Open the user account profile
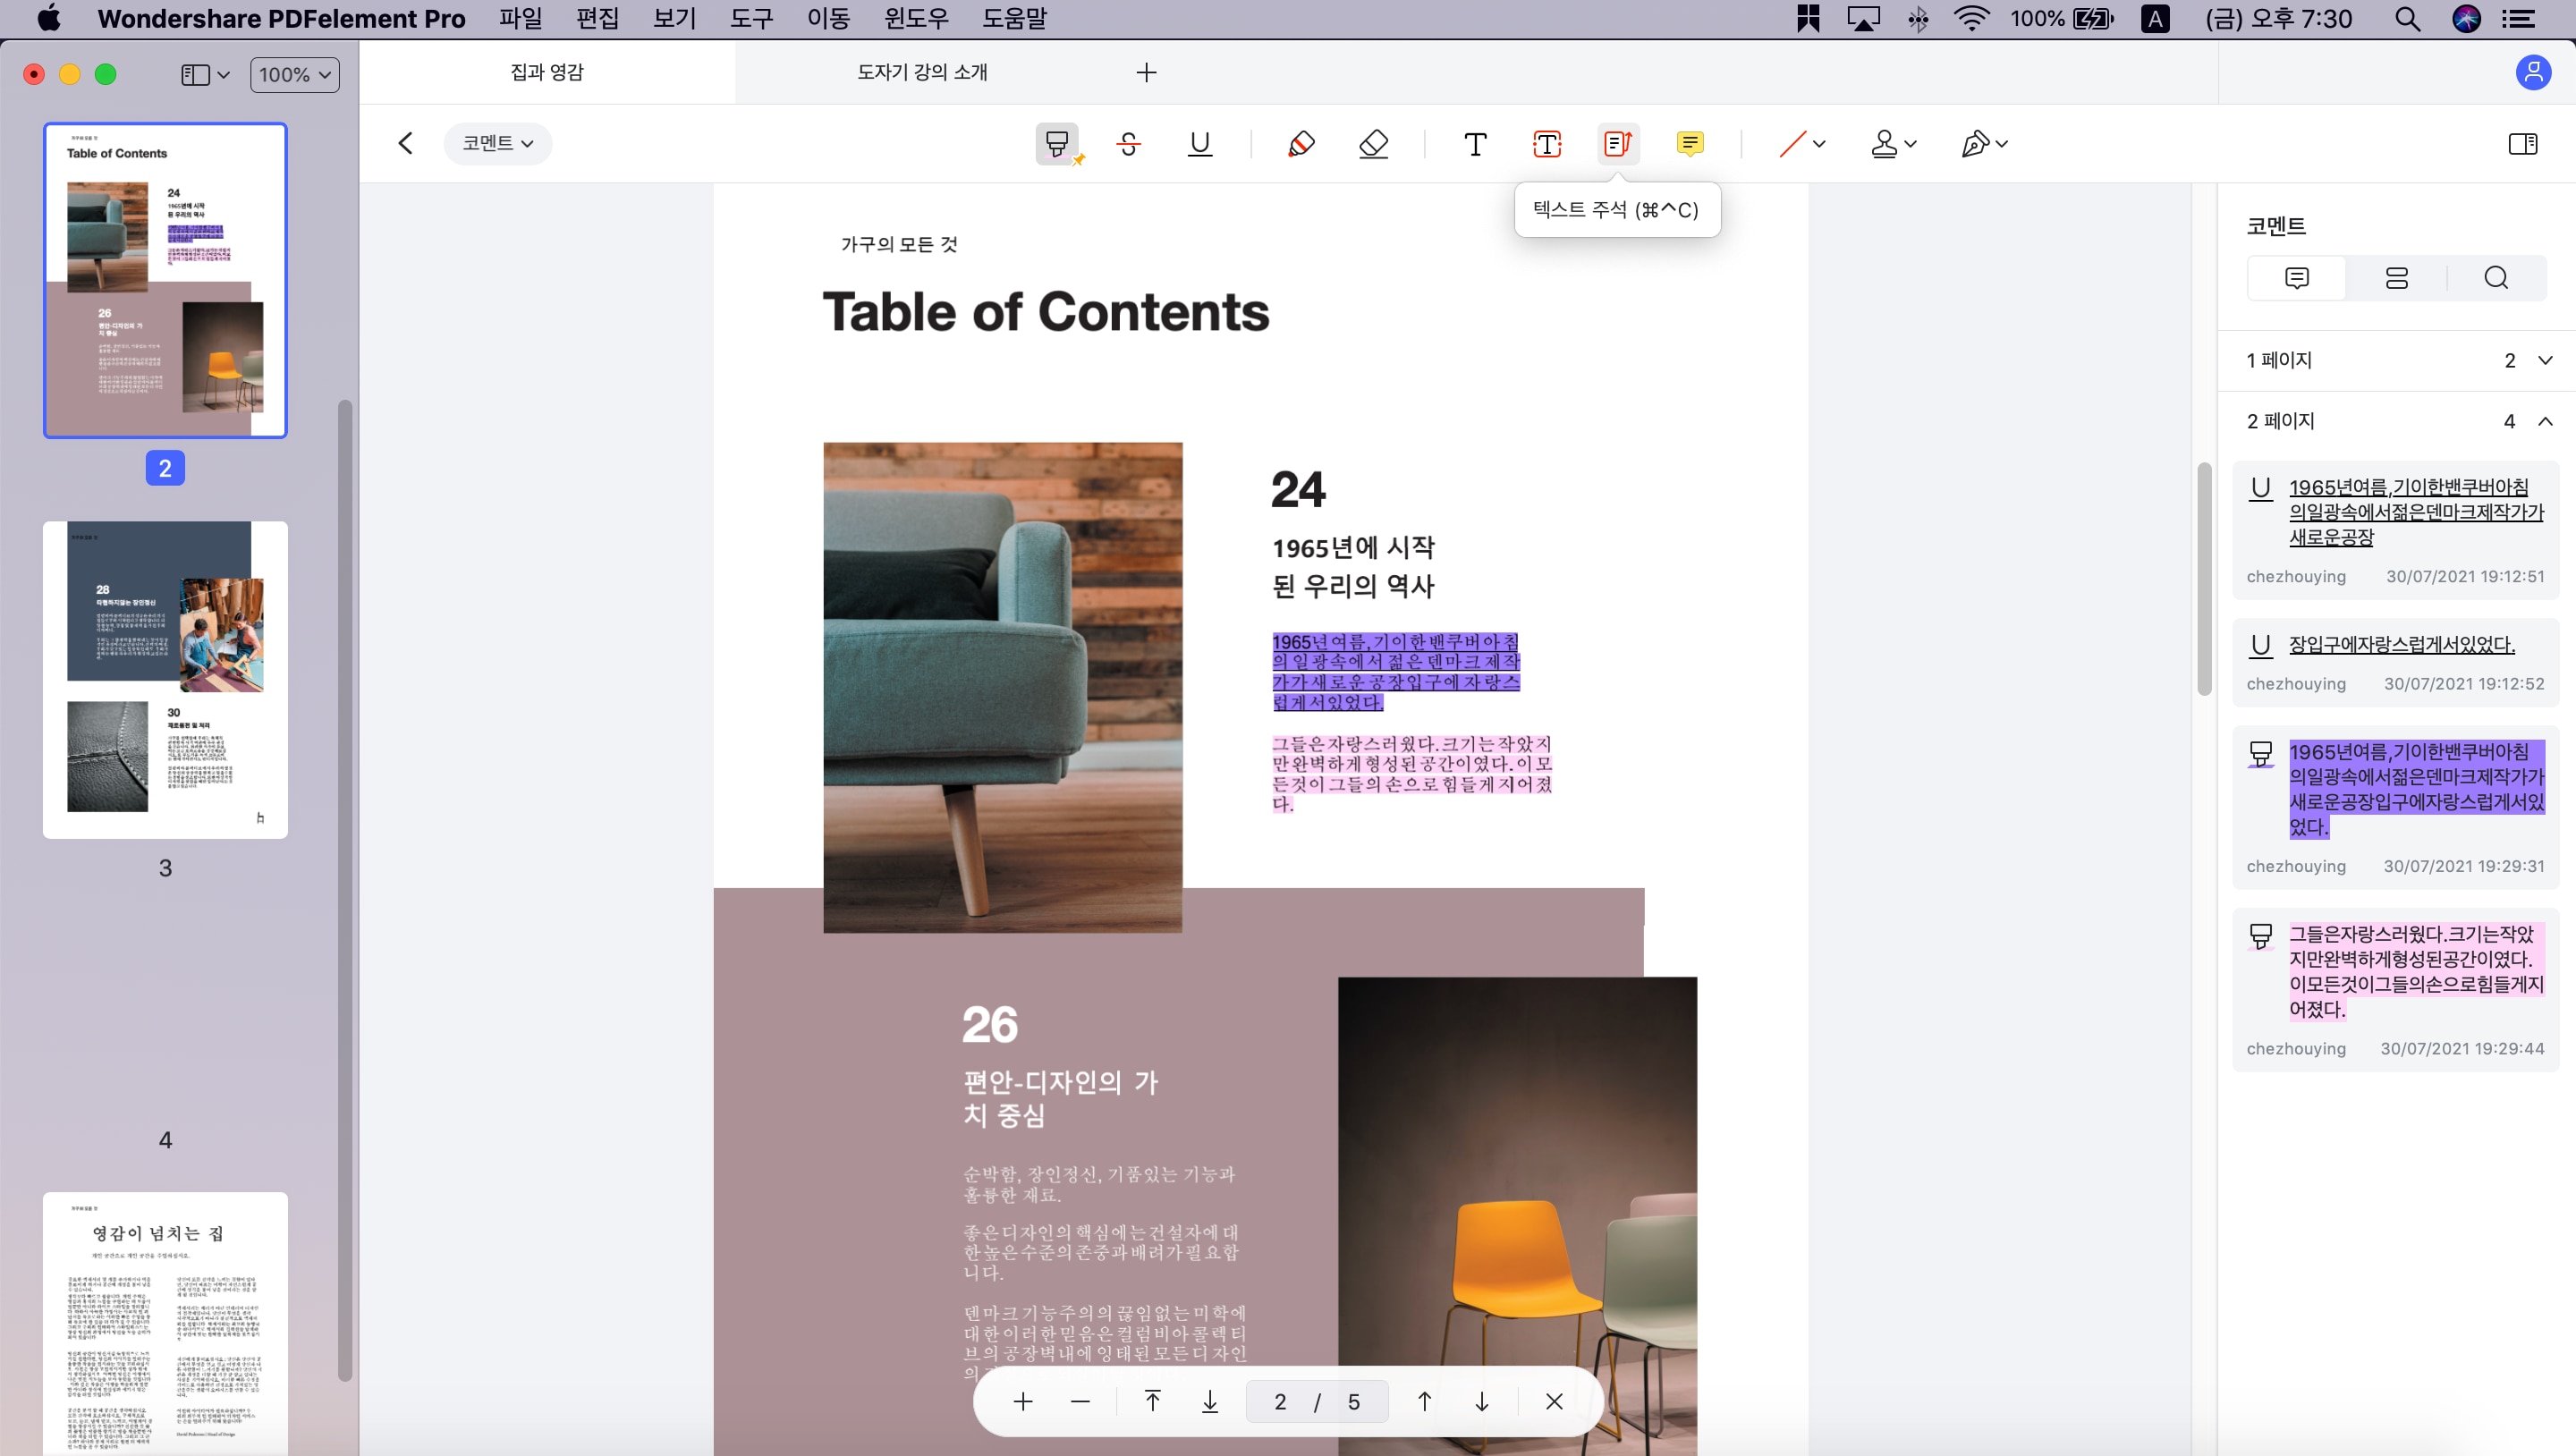 [x=2533, y=72]
